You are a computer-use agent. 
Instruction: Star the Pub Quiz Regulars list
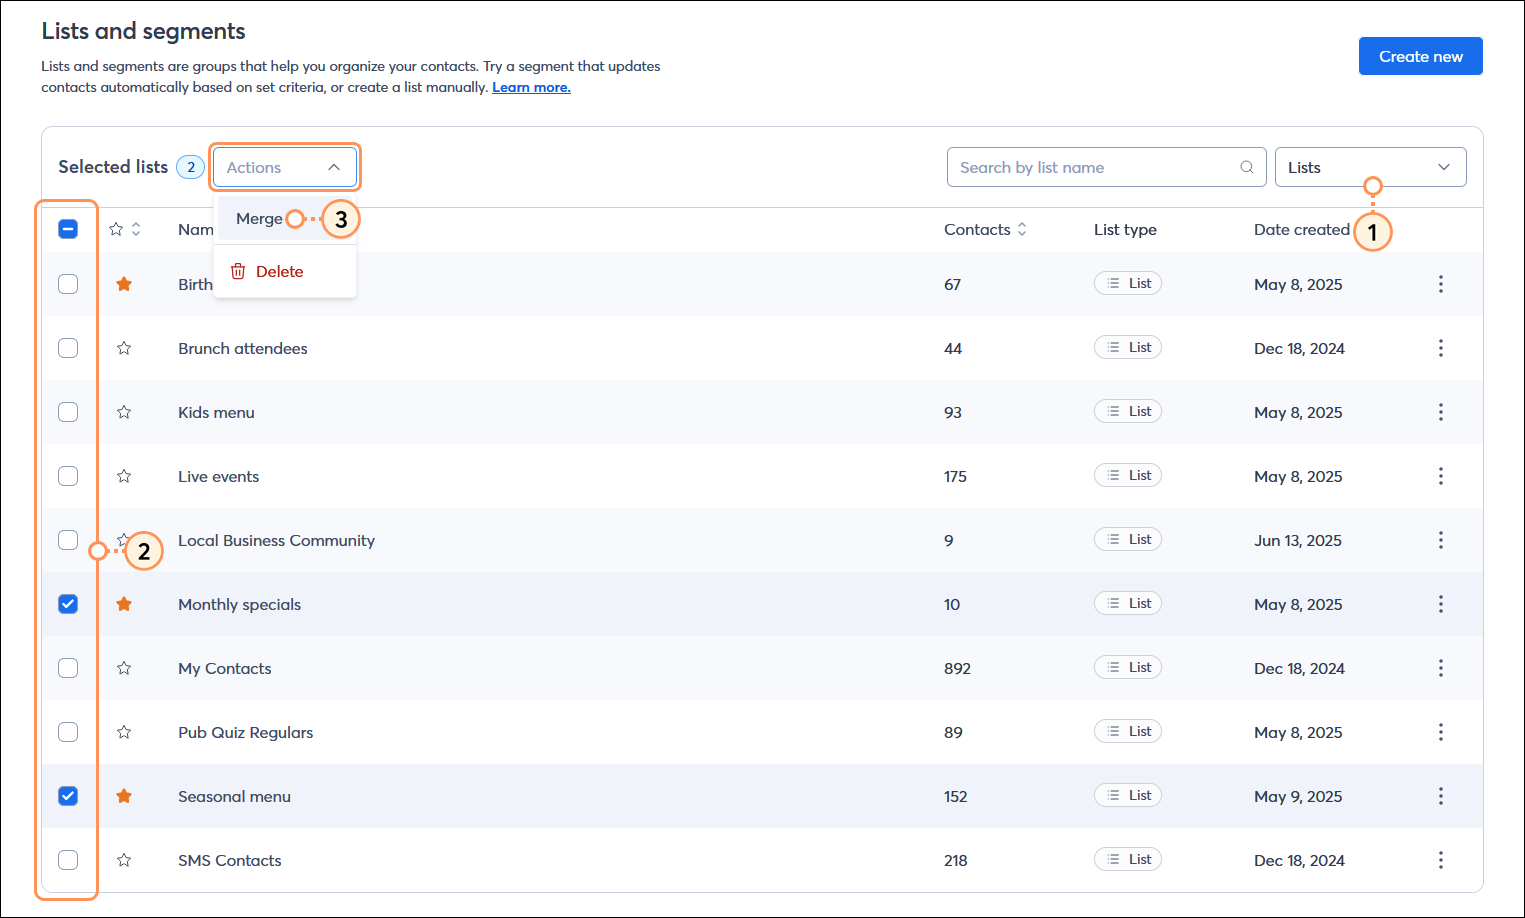pyautogui.click(x=124, y=731)
